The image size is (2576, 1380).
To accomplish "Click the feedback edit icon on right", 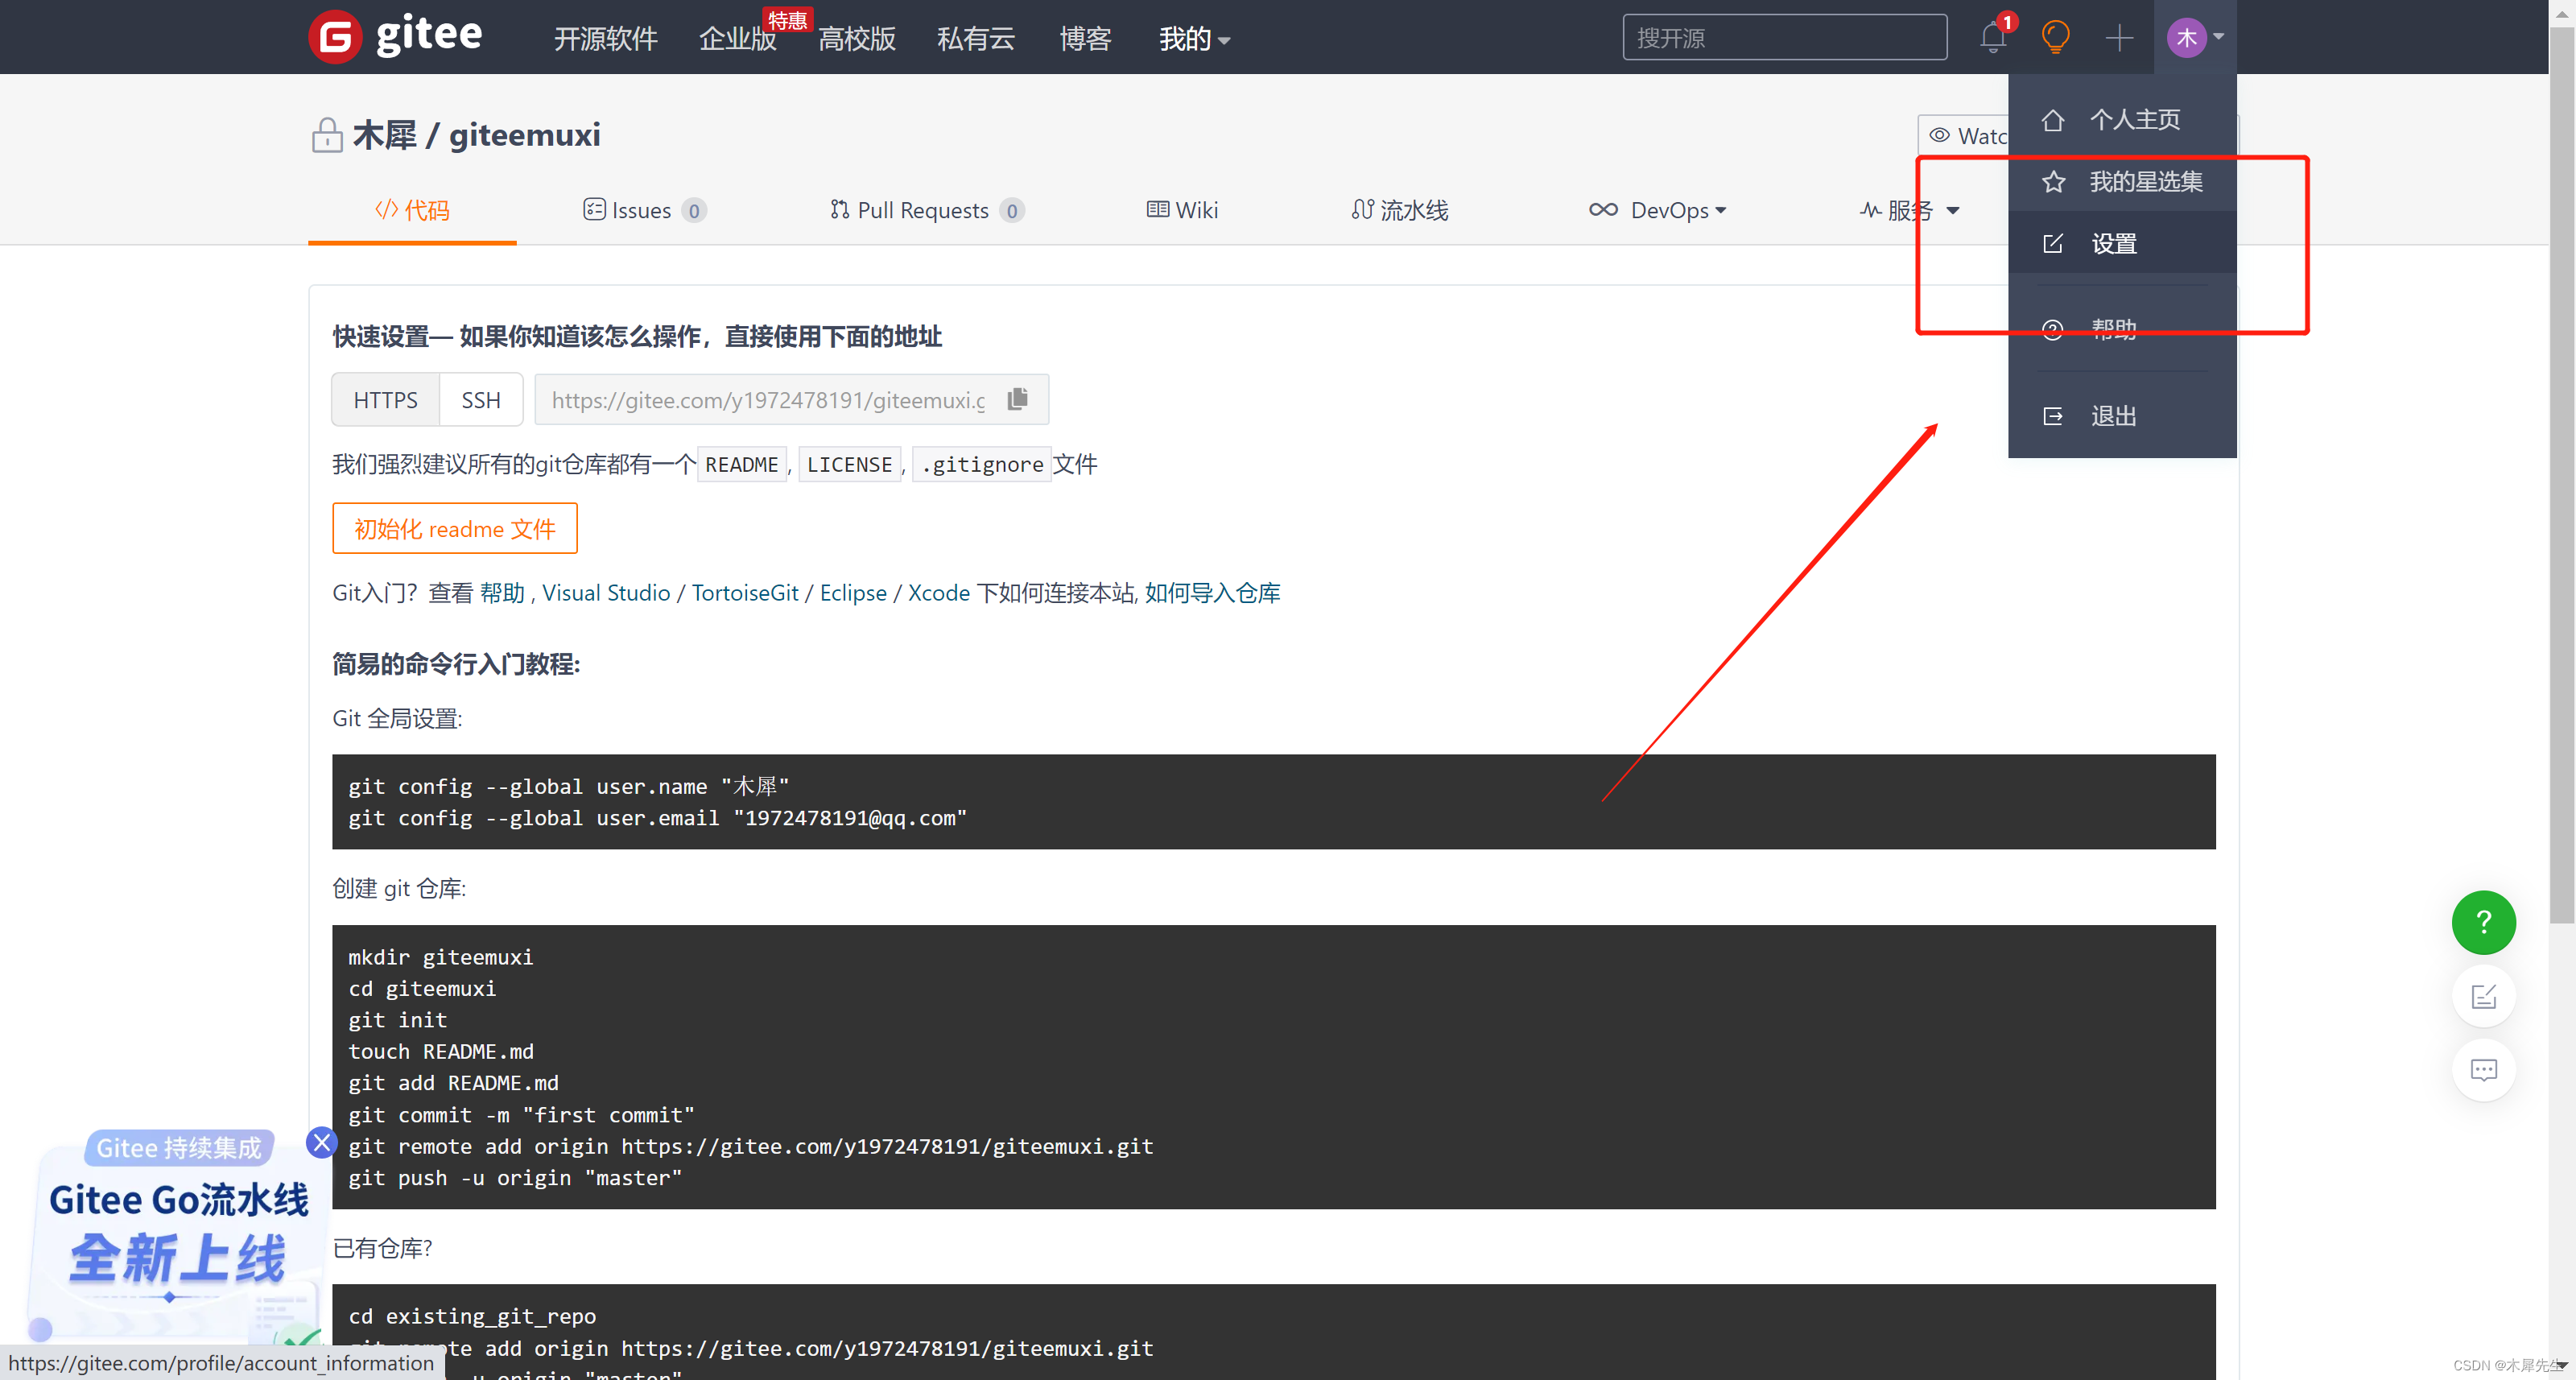I will 2483,996.
